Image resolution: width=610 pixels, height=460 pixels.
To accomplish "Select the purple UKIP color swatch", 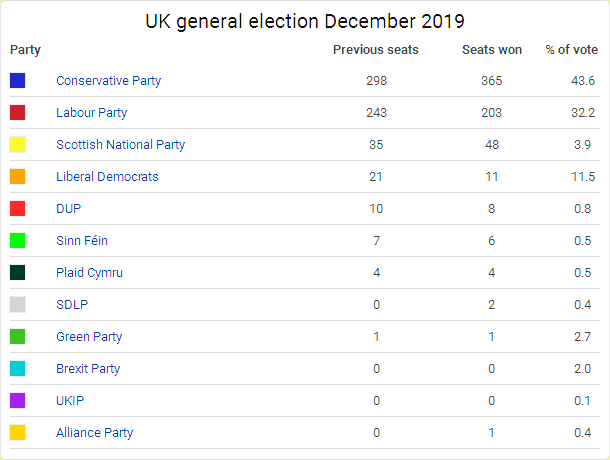I will [x=18, y=400].
